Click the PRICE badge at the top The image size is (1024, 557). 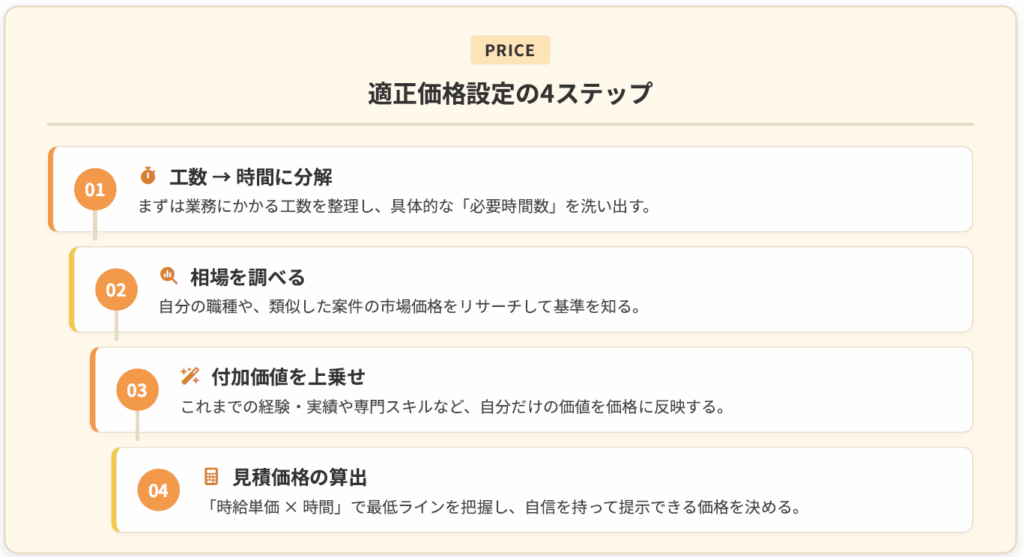coord(510,50)
